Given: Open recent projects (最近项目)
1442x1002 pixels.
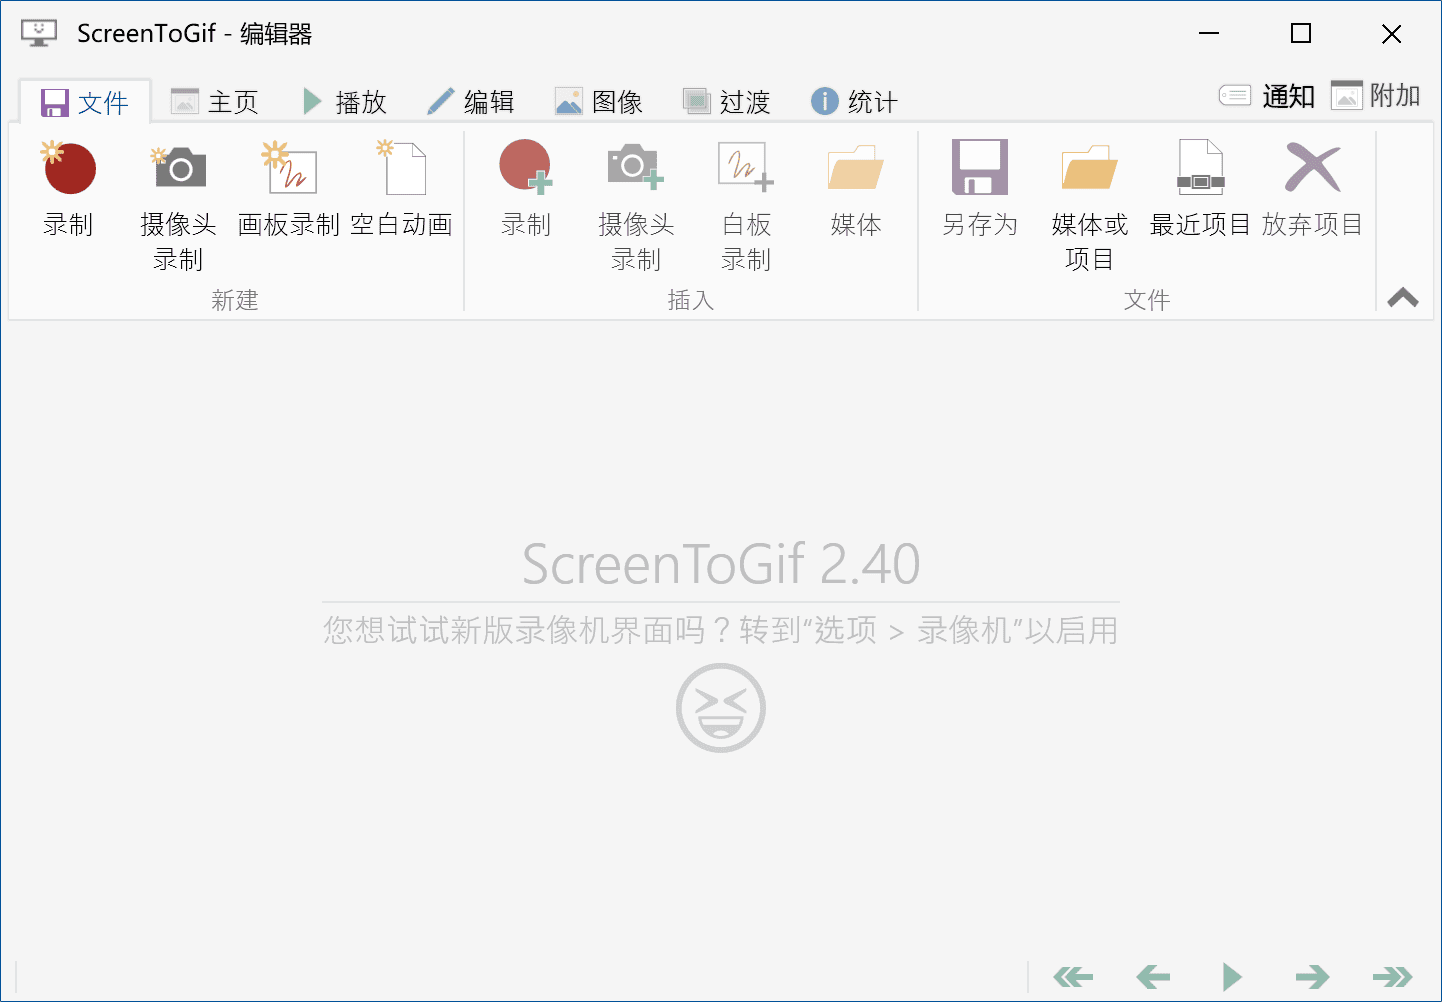Looking at the screenshot, I should (1200, 190).
